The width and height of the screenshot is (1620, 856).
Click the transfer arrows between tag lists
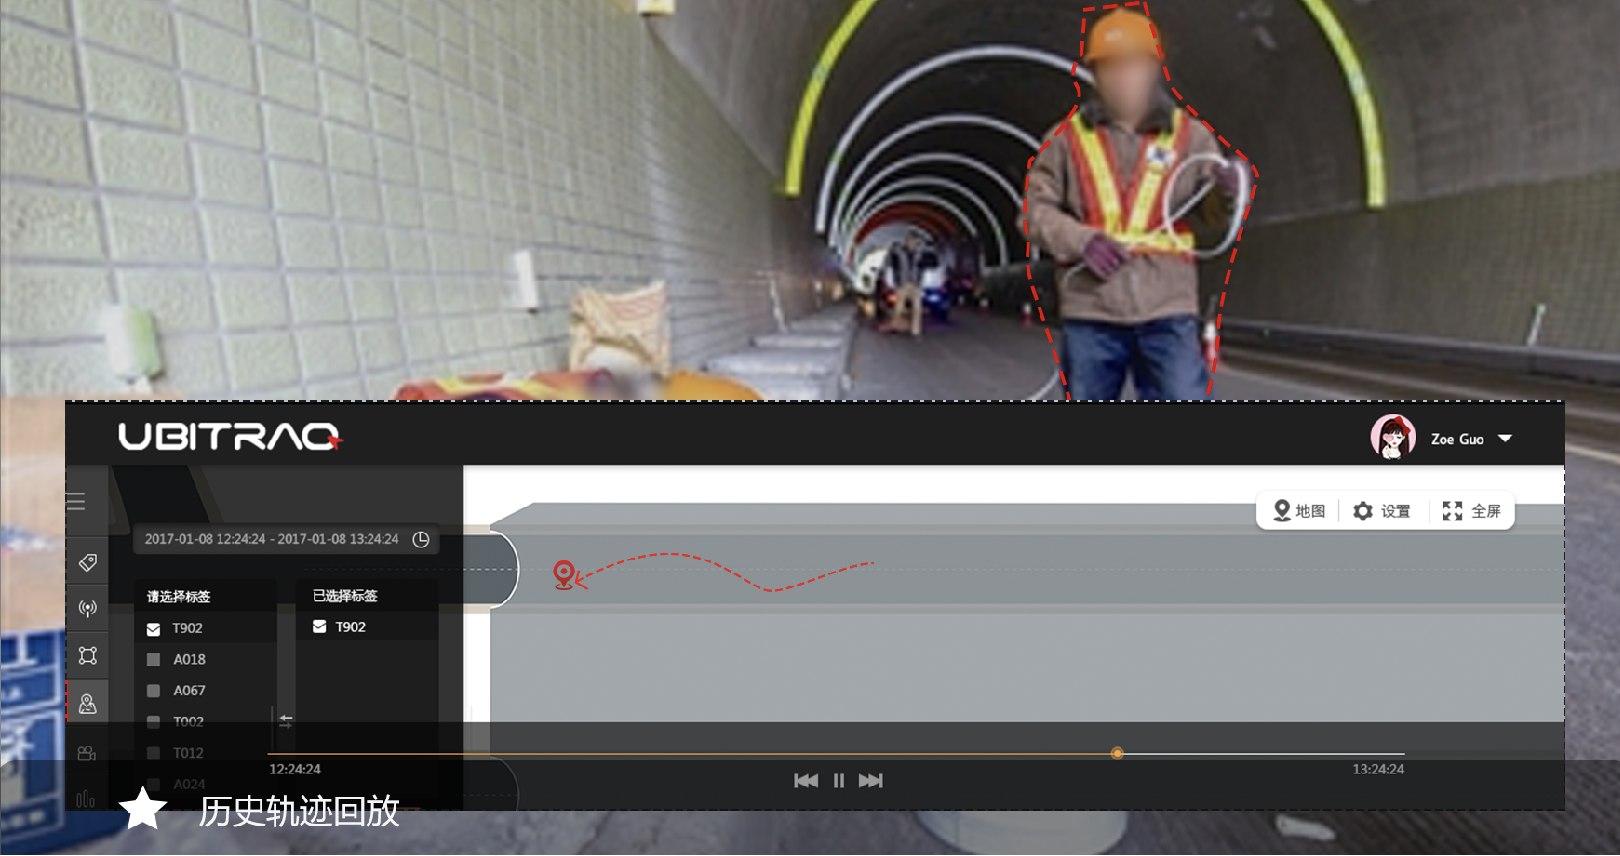click(x=286, y=720)
